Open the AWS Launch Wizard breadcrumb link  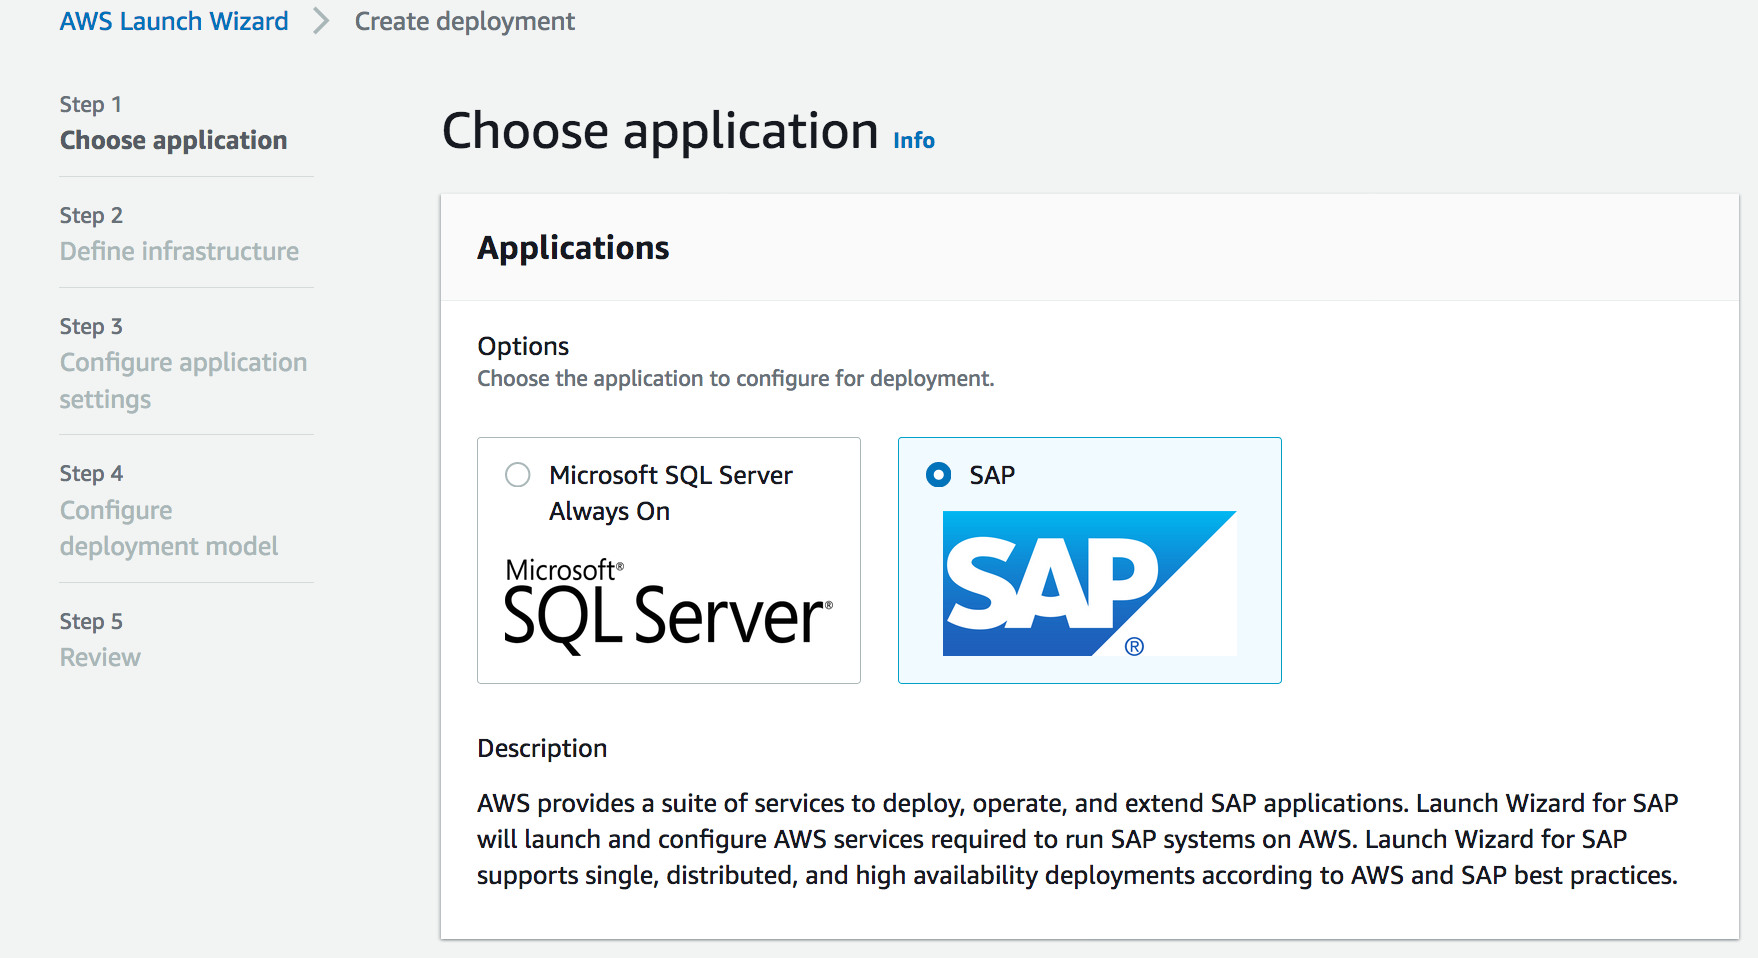click(174, 21)
